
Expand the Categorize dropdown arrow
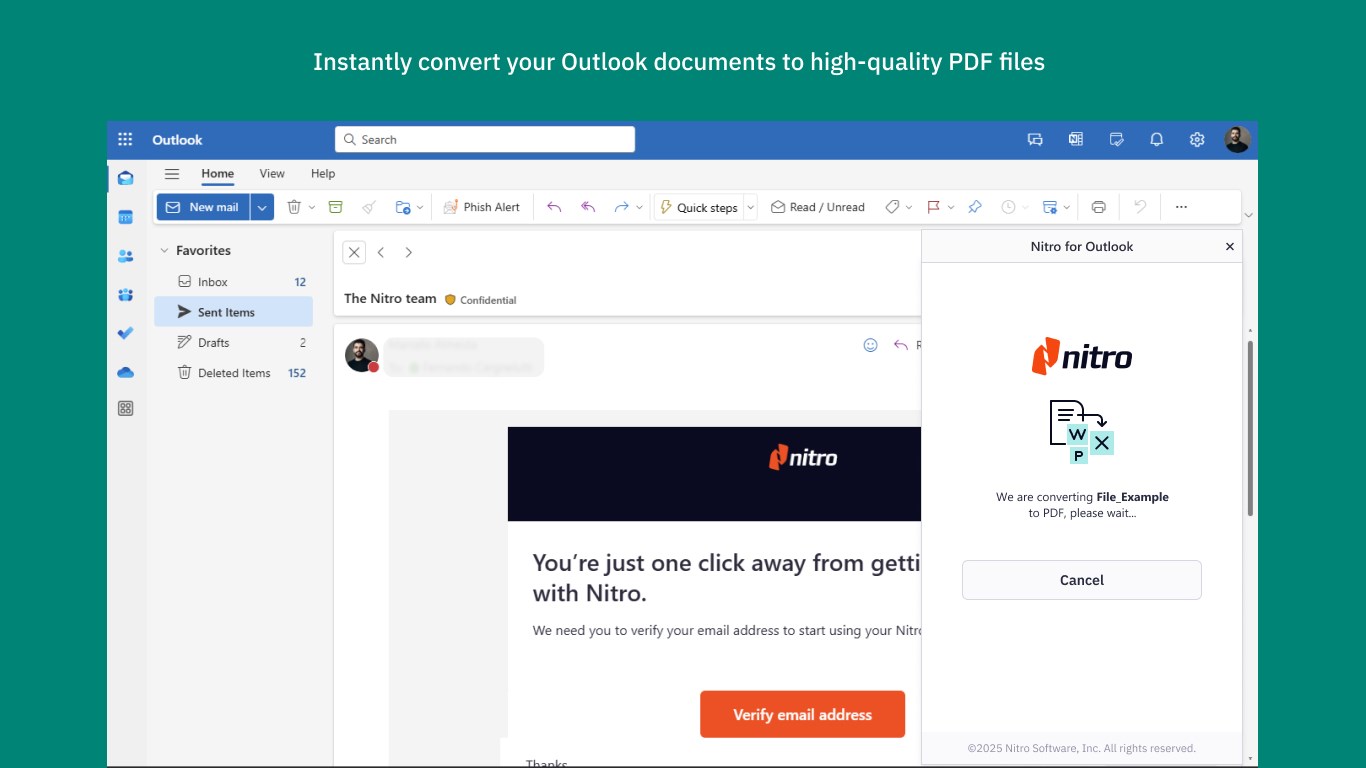[x=909, y=207]
